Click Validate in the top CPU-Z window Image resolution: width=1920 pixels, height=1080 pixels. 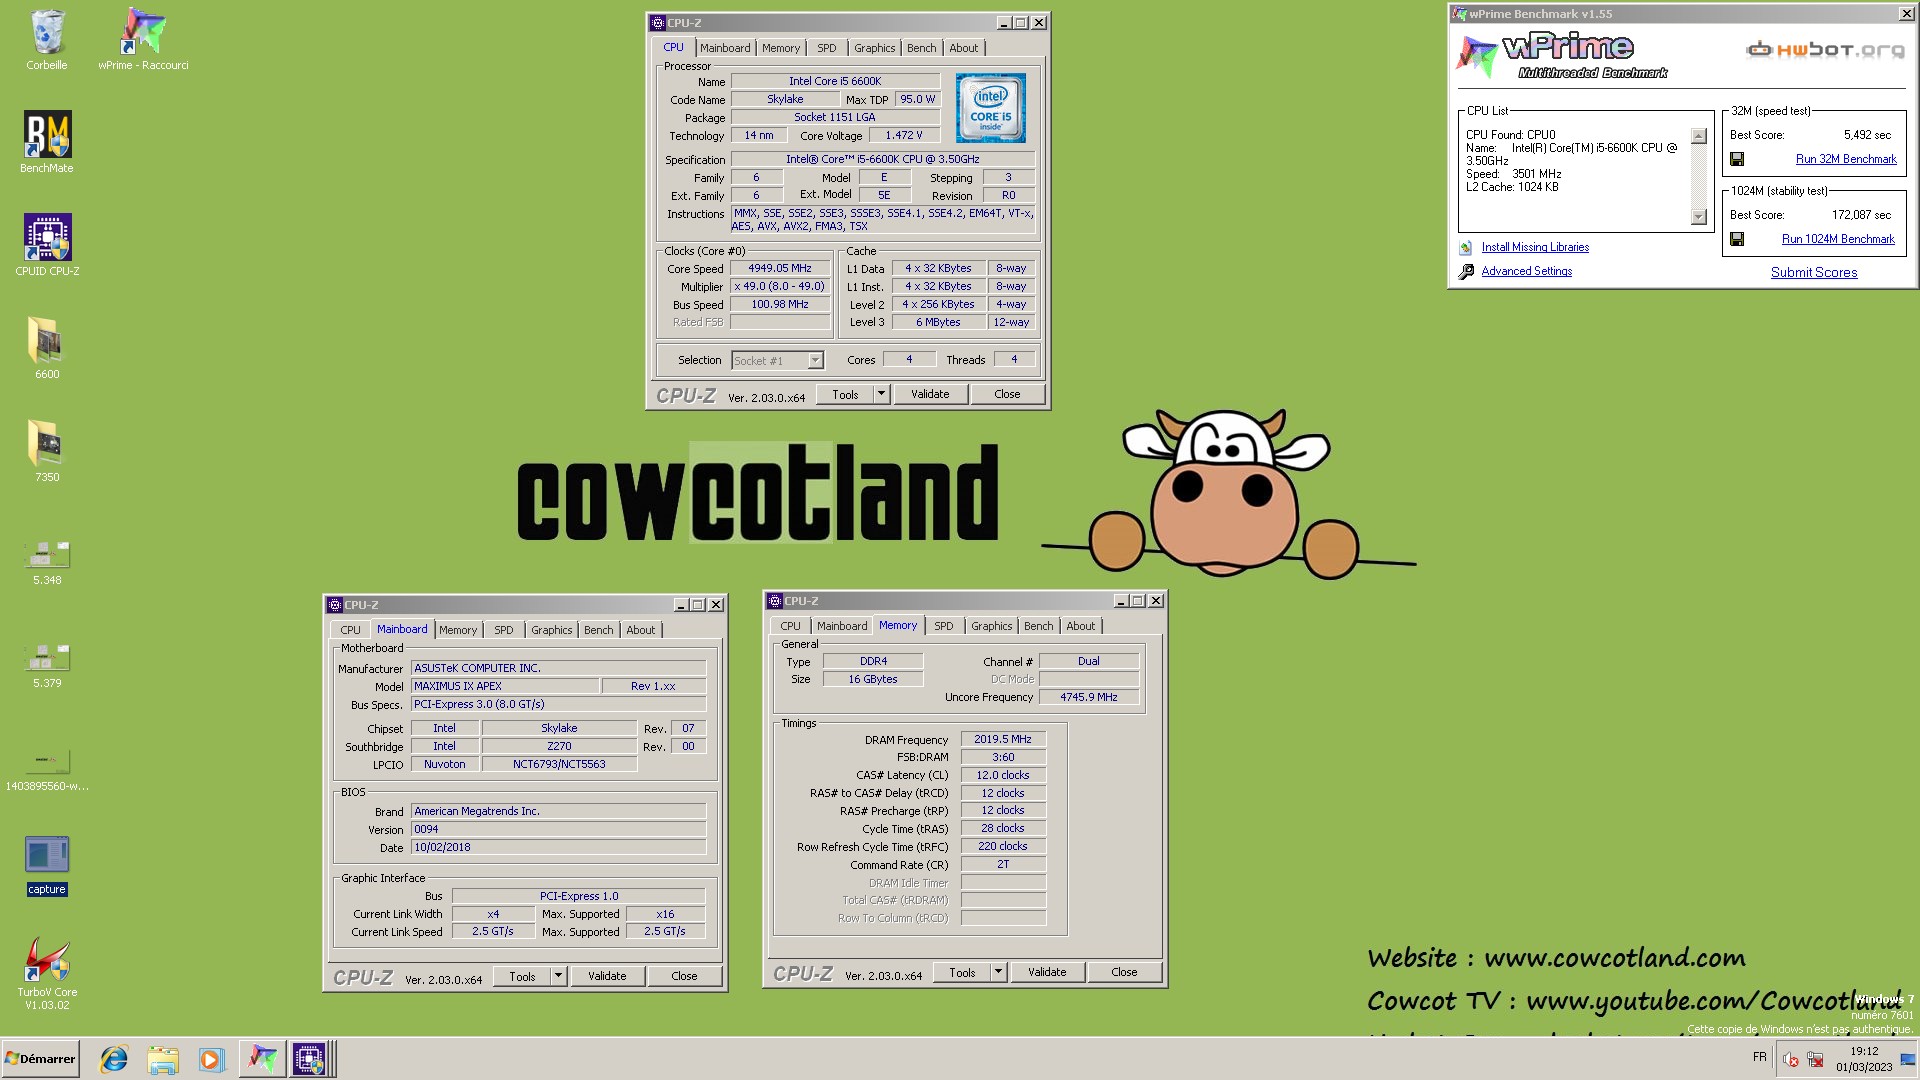tap(930, 394)
